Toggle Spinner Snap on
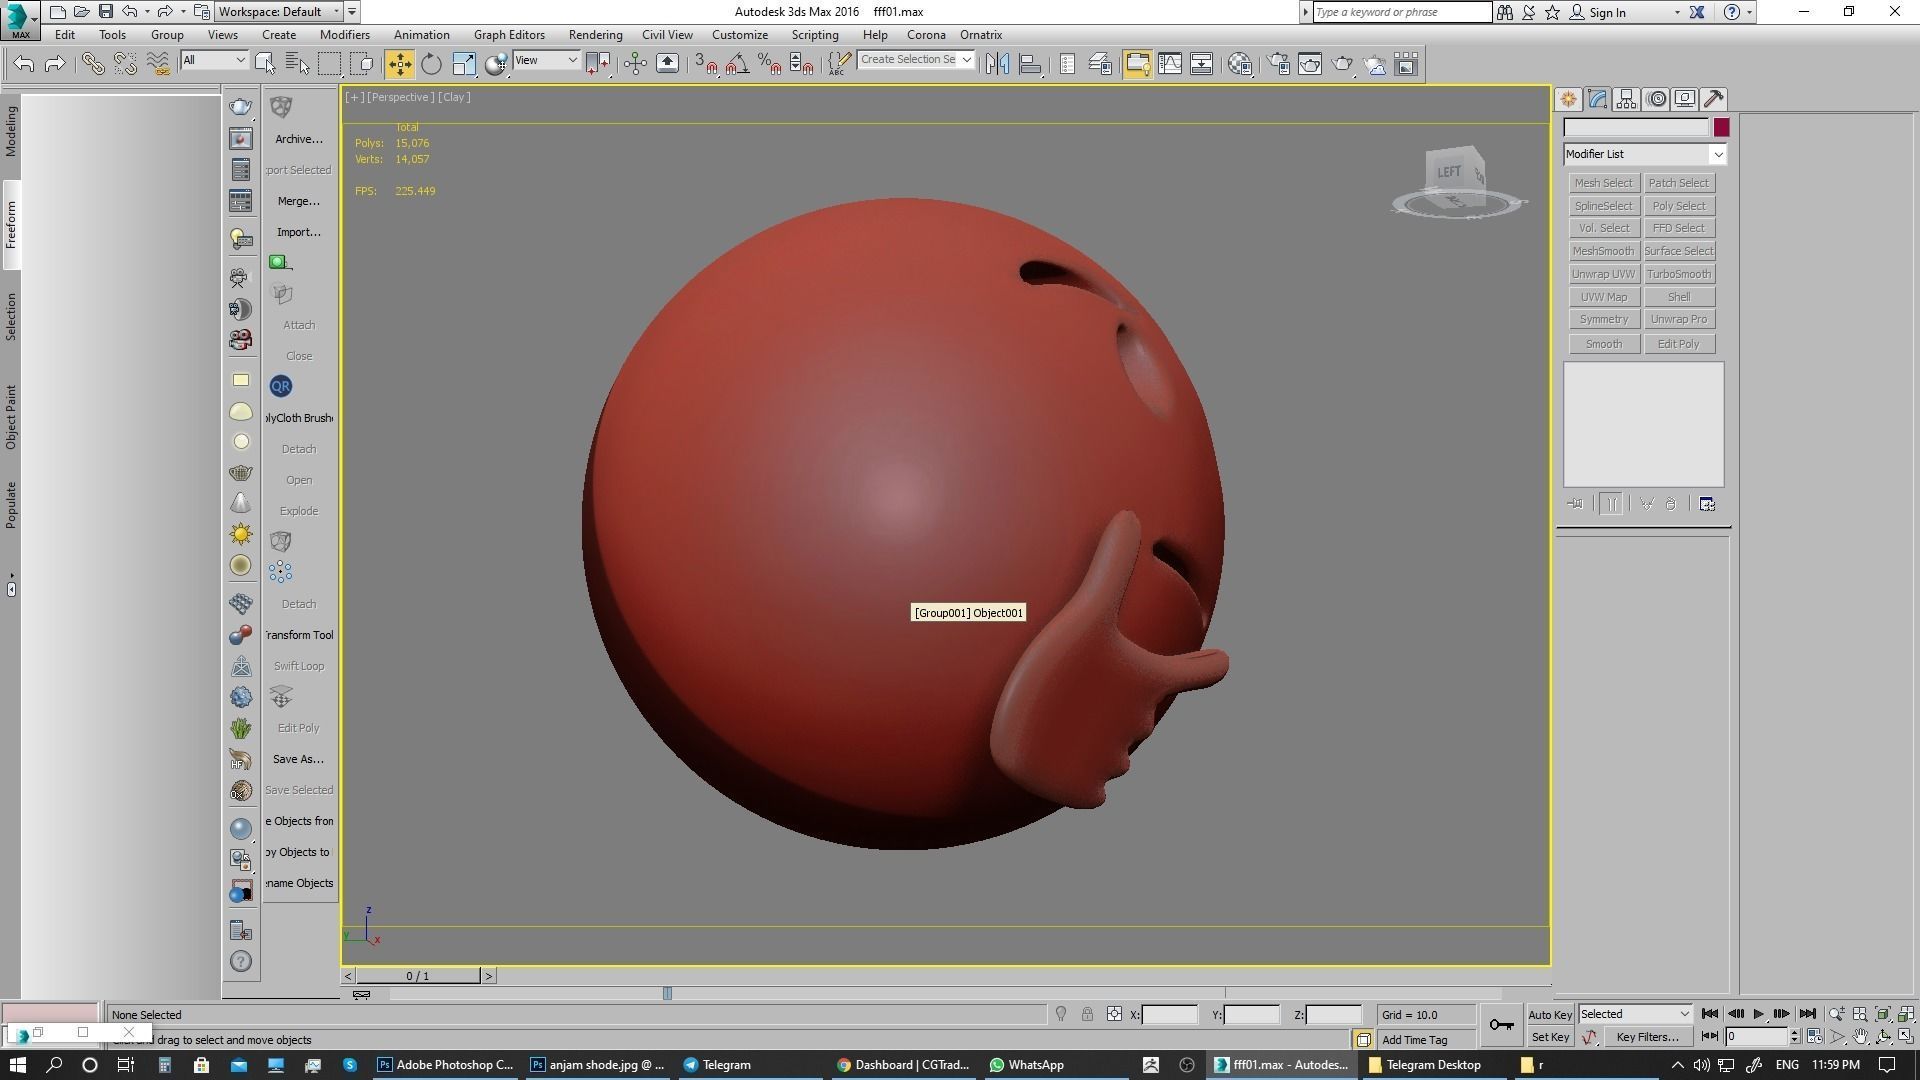 tap(802, 64)
